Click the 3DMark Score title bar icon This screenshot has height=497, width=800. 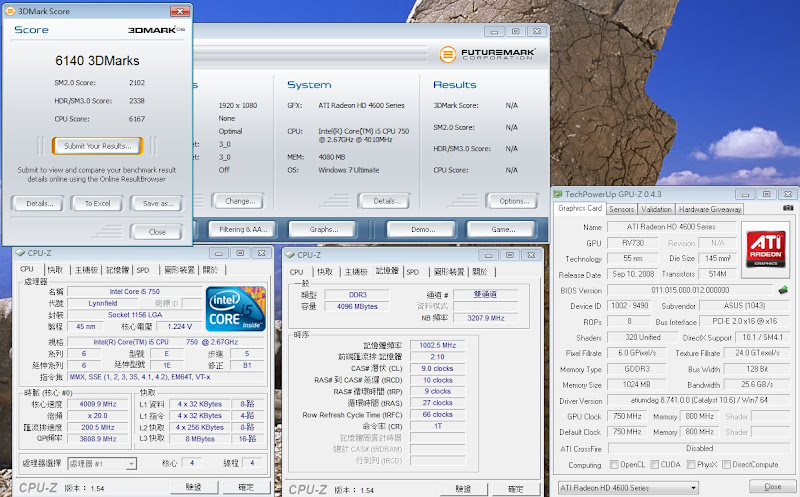click(x=10, y=11)
